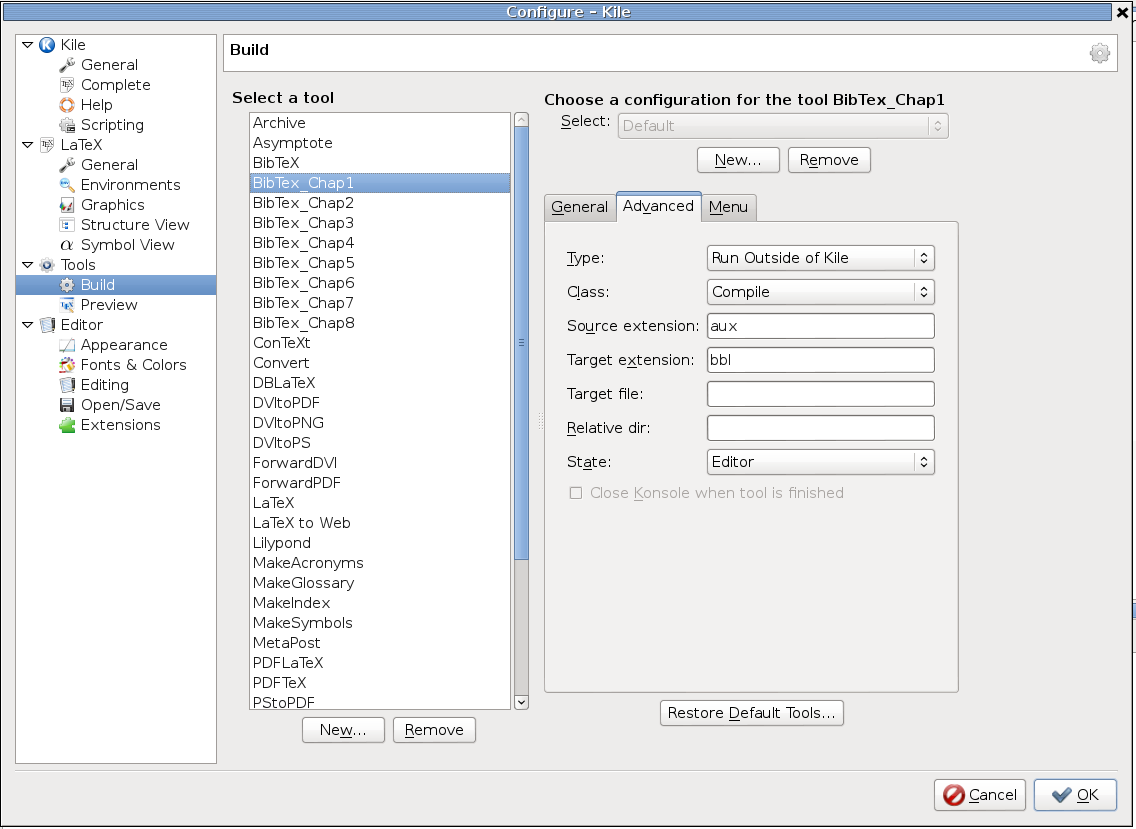Click the Complete entry's icon
The width and height of the screenshot is (1136, 829).
(x=67, y=85)
